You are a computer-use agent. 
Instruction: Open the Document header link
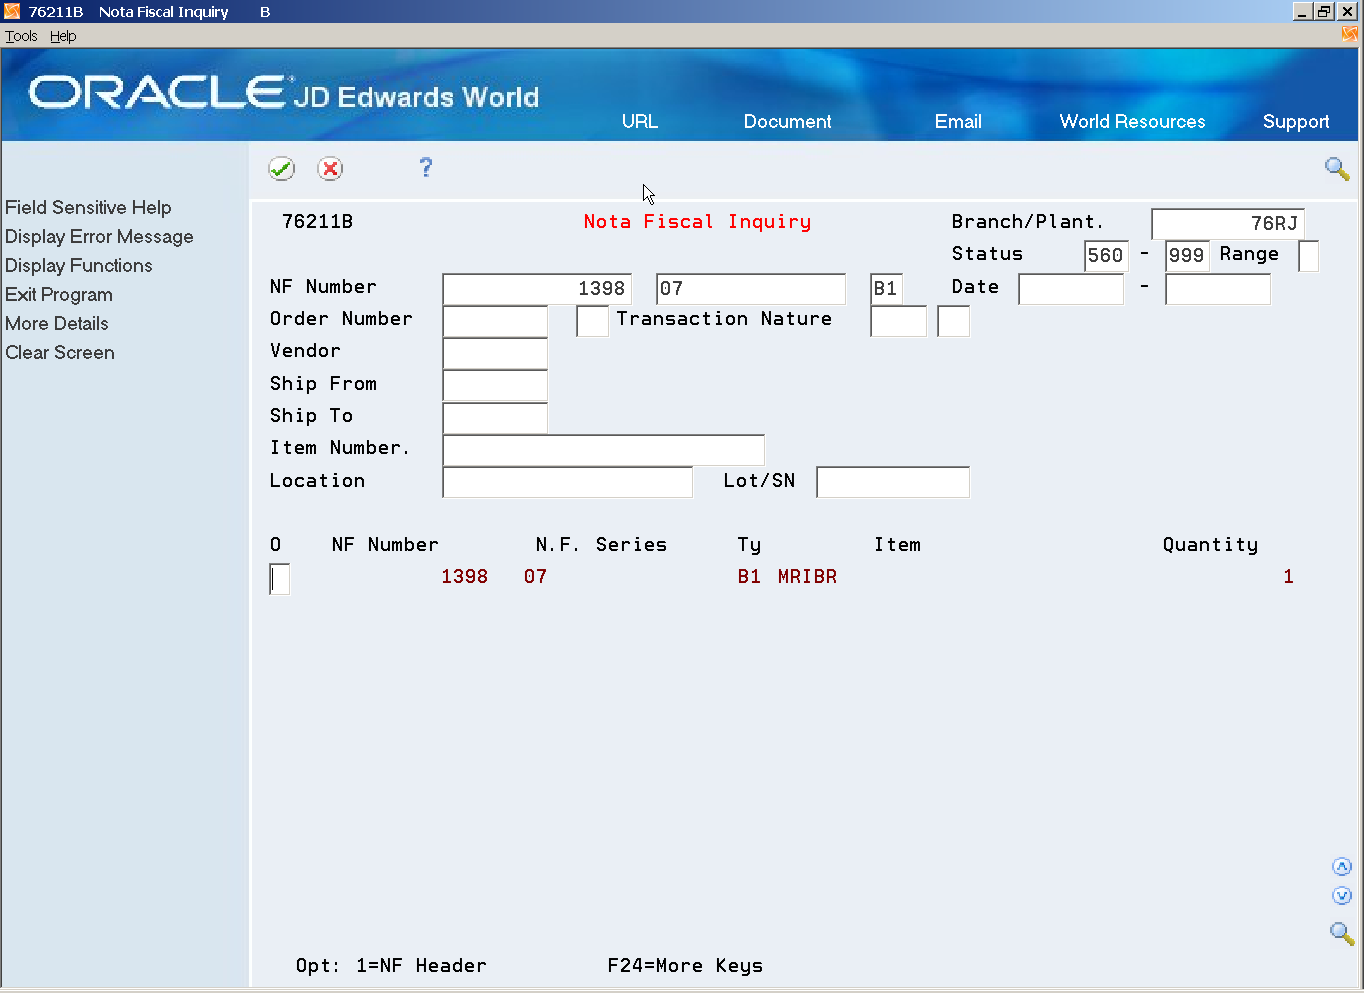(788, 121)
